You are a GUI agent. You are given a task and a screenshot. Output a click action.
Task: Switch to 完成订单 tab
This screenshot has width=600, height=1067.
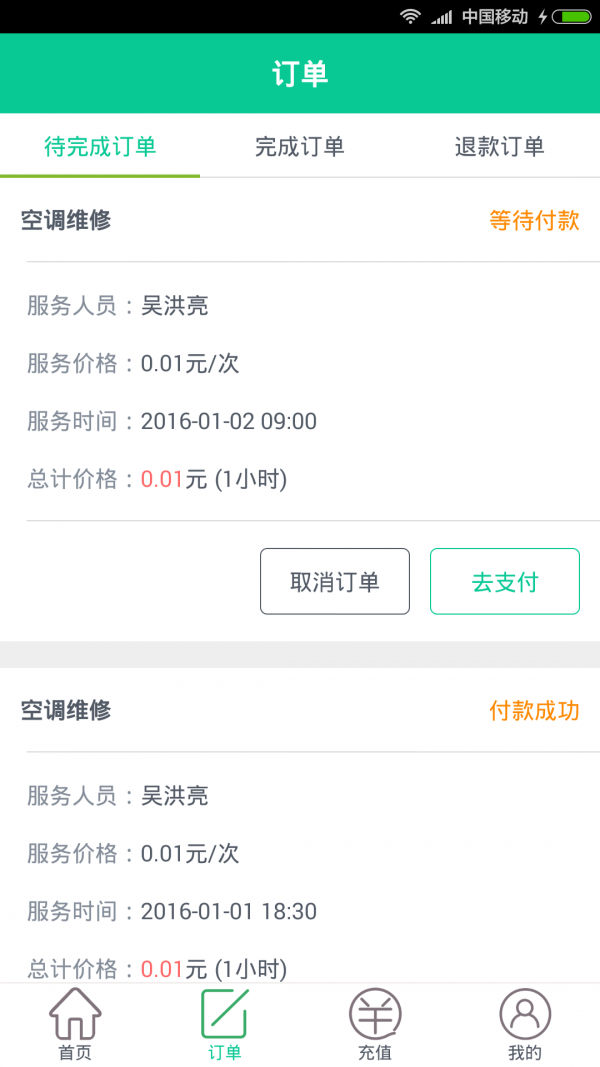point(300,146)
